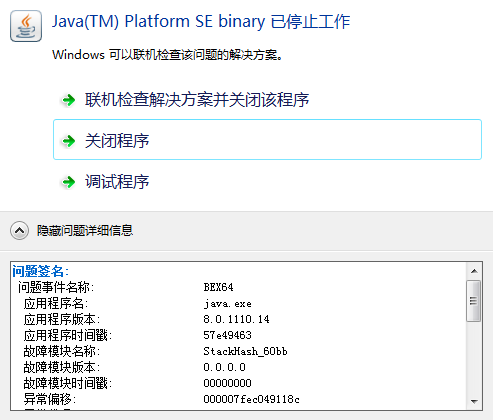
Task: Select fault module version 0.0.0.0
Action: coord(224,367)
